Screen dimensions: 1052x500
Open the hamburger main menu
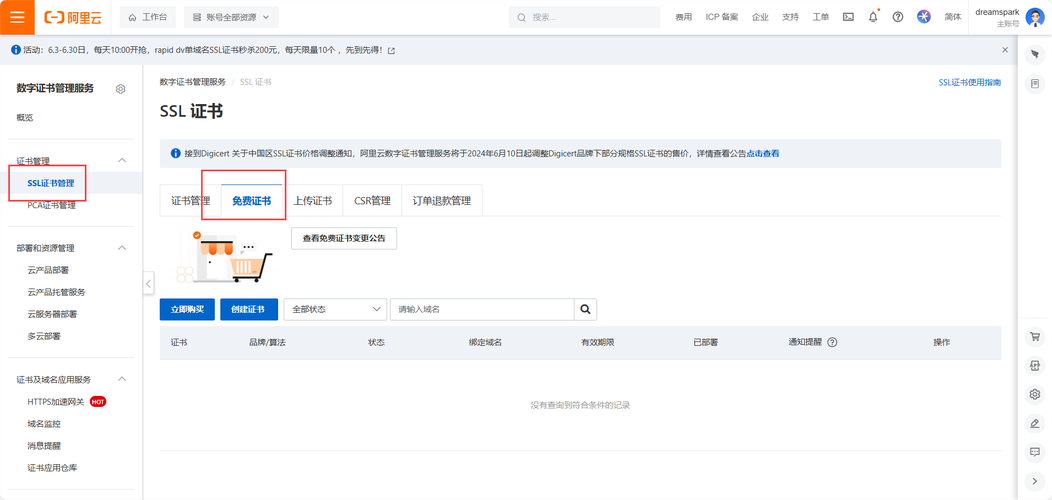pos(17,17)
